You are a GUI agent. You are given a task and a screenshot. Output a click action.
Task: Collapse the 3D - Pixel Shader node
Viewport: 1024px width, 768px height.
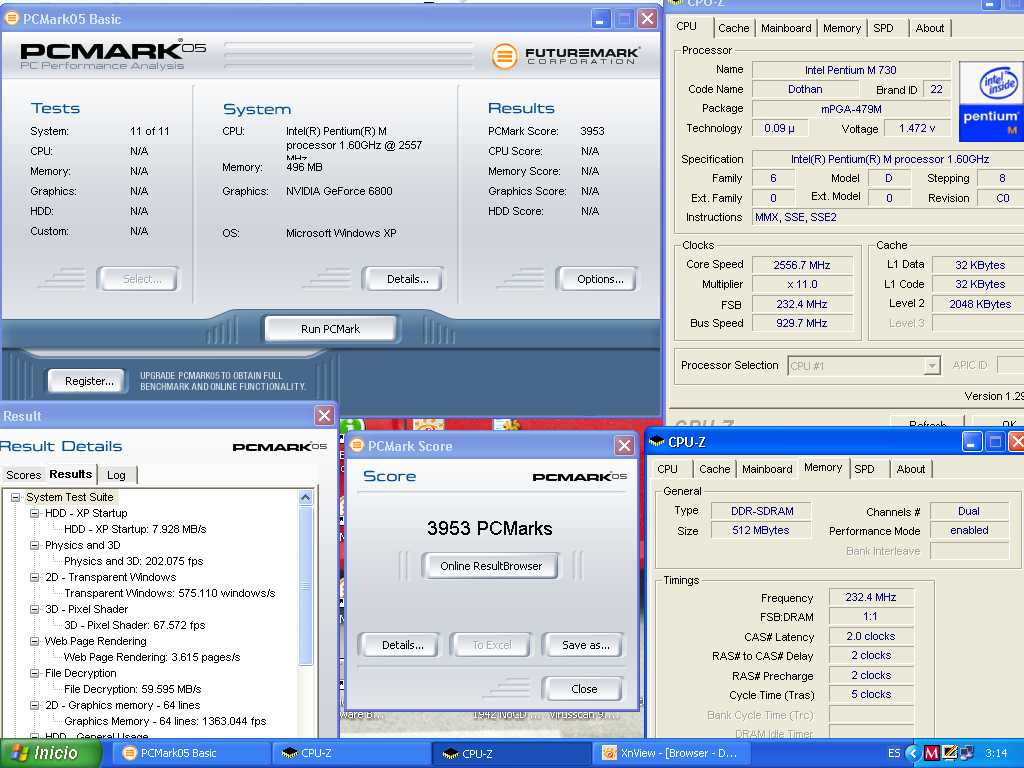(35, 609)
